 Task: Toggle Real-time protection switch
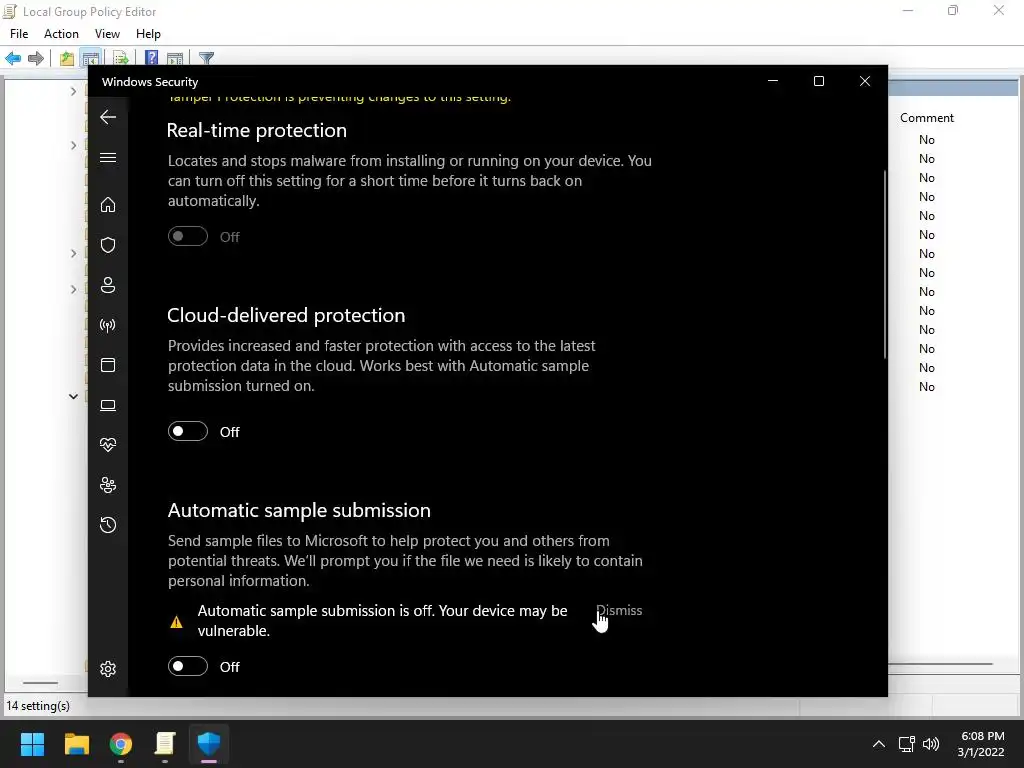[x=188, y=236]
